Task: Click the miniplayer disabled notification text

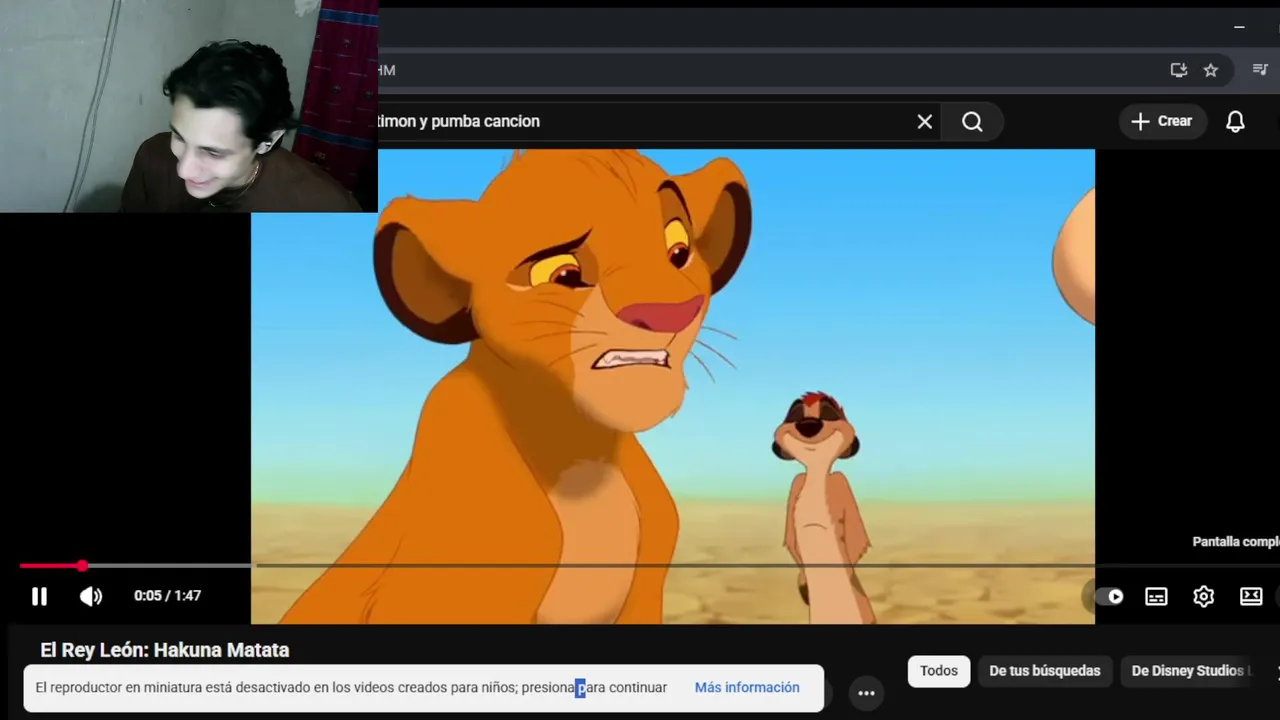Action: 351,688
